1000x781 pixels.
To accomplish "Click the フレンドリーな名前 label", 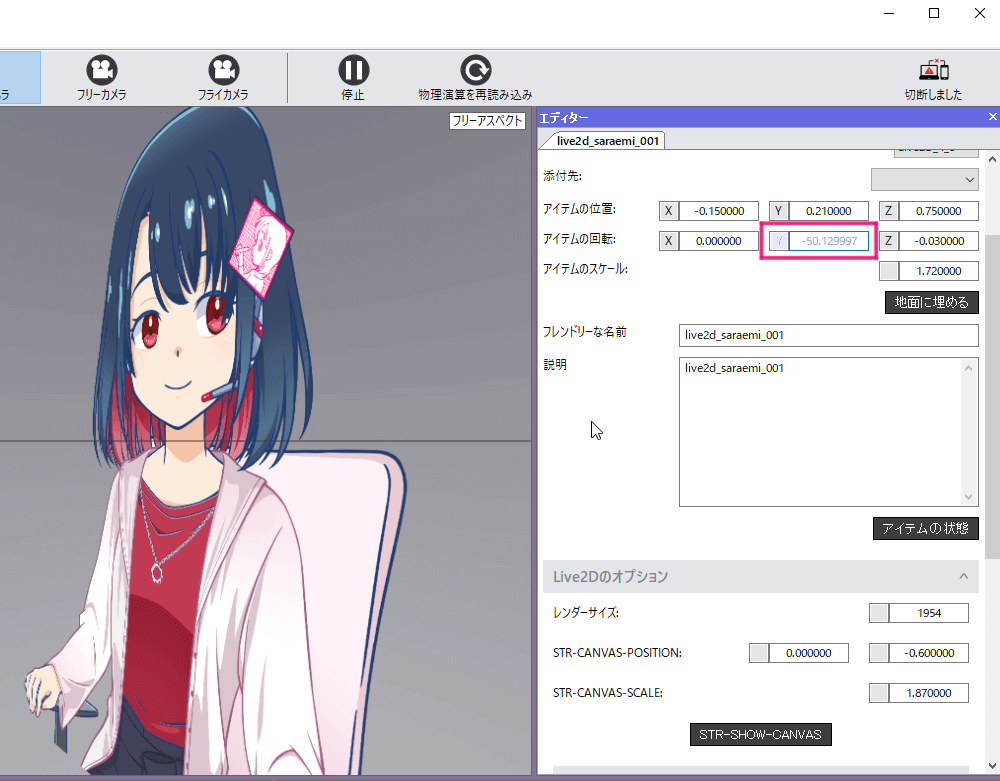I will pyautogui.click(x=585, y=332).
